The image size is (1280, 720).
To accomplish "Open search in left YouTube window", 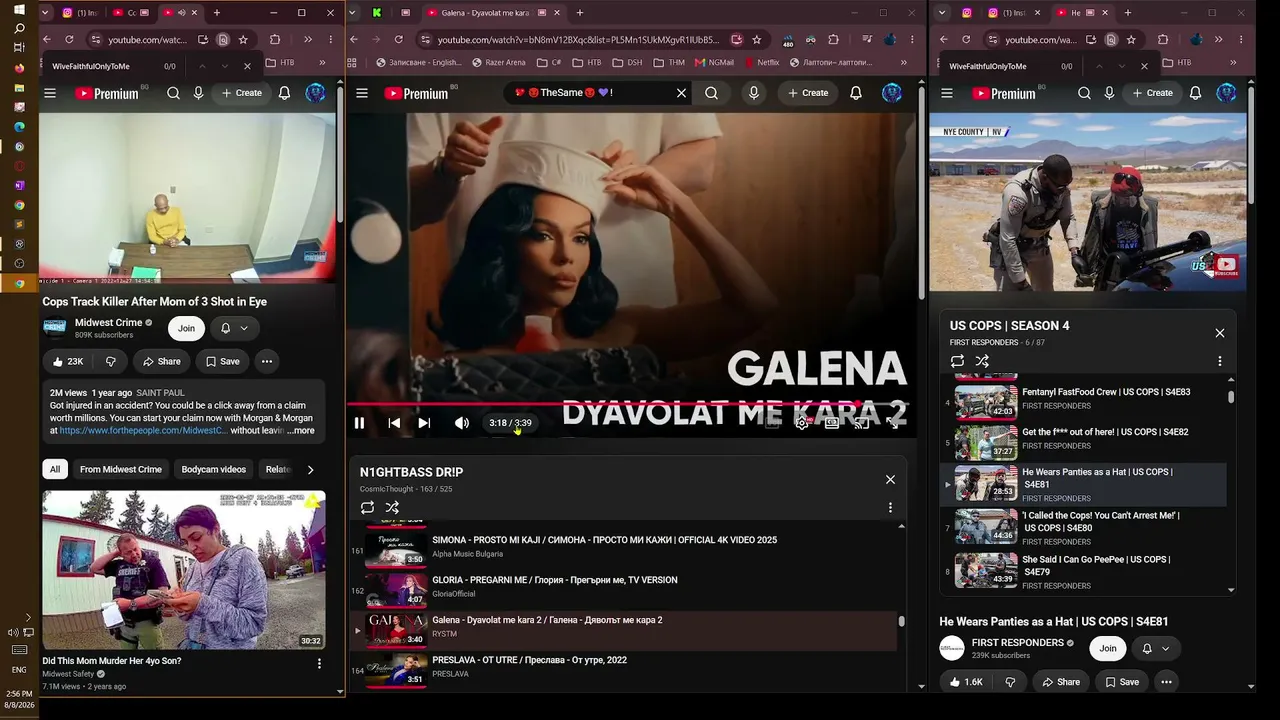I will (173, 93).
